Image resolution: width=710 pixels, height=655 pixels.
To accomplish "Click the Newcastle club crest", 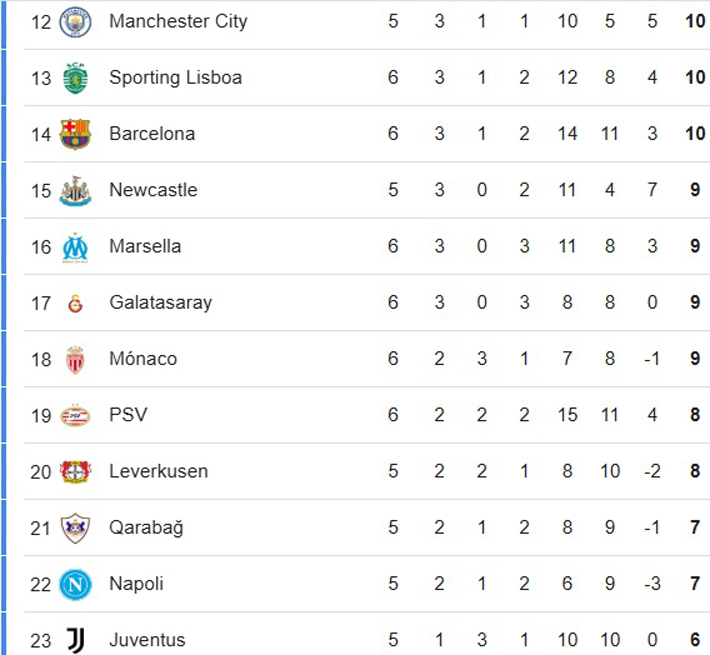I will click(x=75, y=190).
